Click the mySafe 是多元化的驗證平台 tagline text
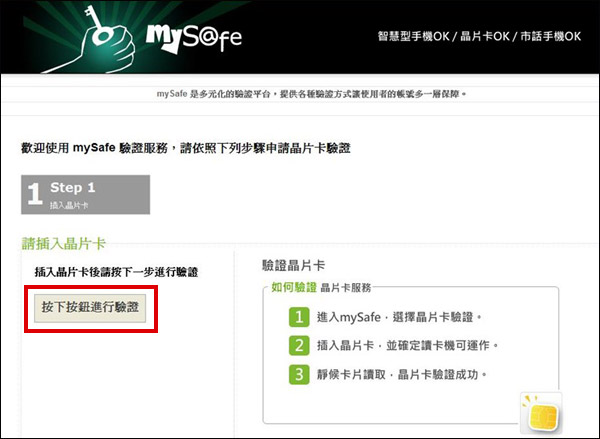 pyautogui.click(x=311, y=94)
